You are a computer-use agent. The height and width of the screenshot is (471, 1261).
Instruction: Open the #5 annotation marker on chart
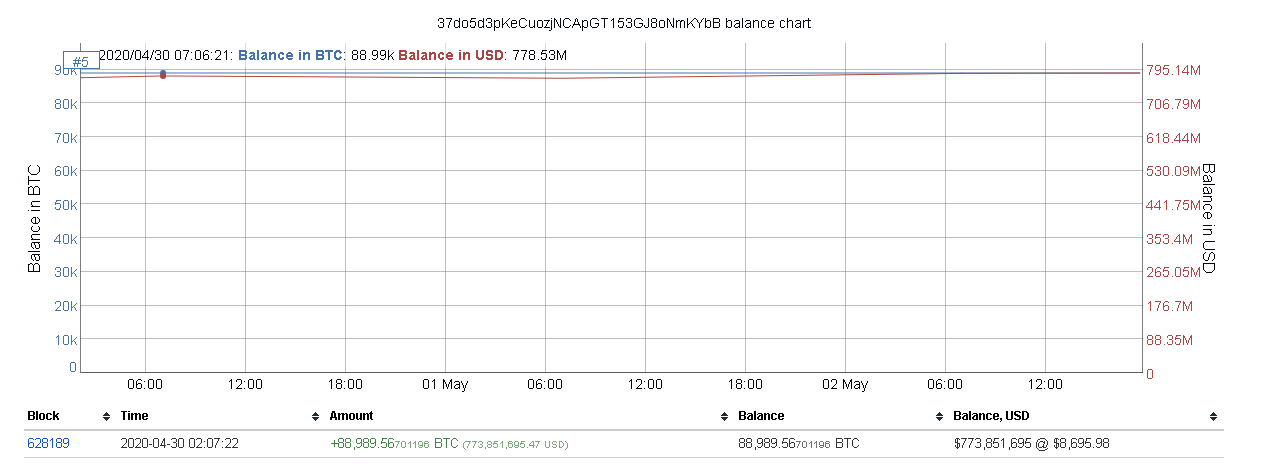(x=80, y=62)
